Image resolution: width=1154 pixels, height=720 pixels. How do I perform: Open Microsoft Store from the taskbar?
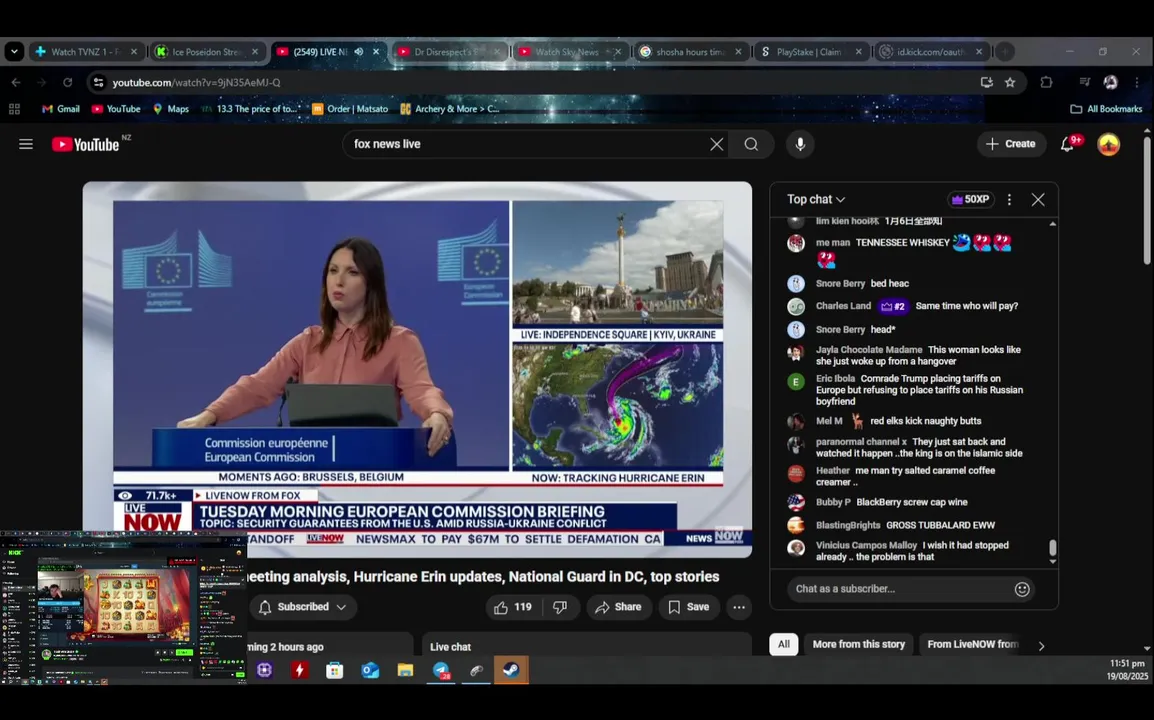coord(334,670)
